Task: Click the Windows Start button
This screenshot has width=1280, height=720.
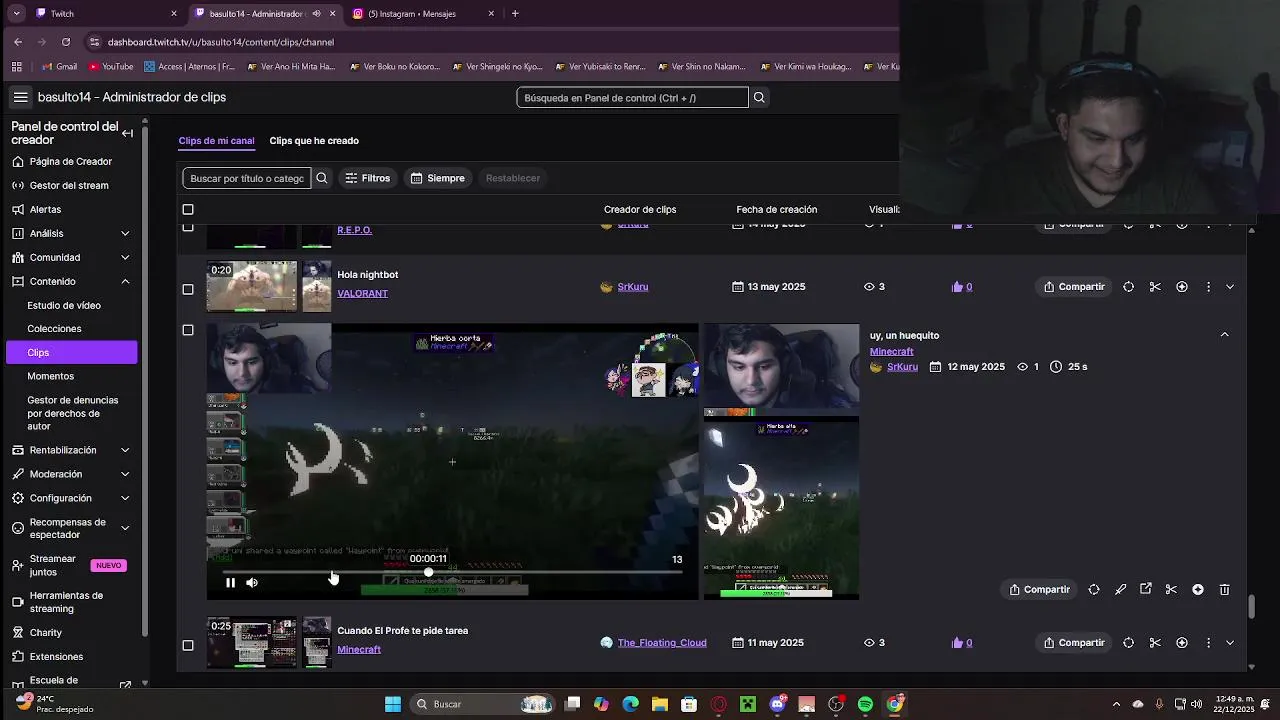Action: click(x=393, y=704)
